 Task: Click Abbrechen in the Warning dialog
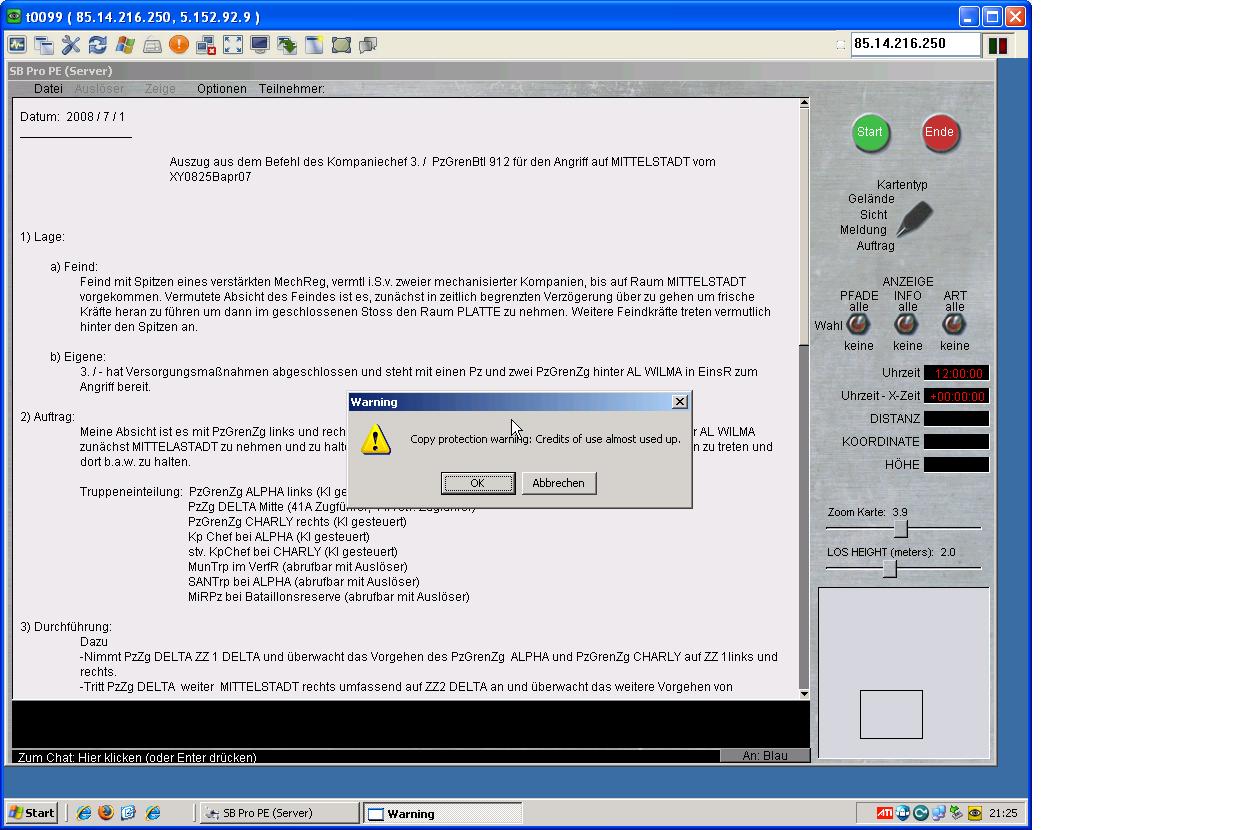[558, 483]
